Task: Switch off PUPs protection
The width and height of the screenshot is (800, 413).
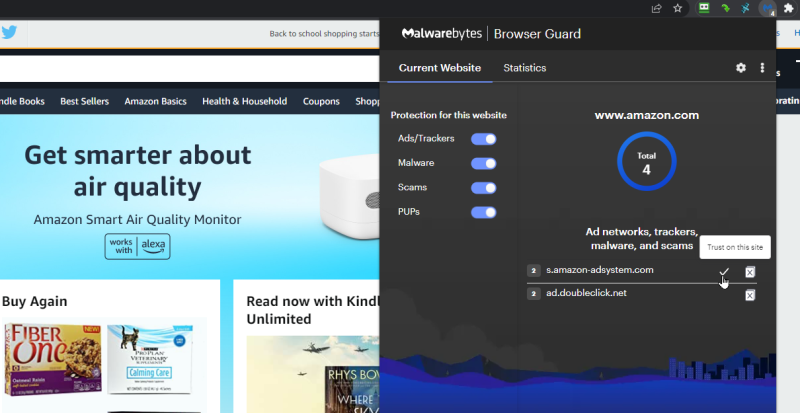Action: (484, 212)
